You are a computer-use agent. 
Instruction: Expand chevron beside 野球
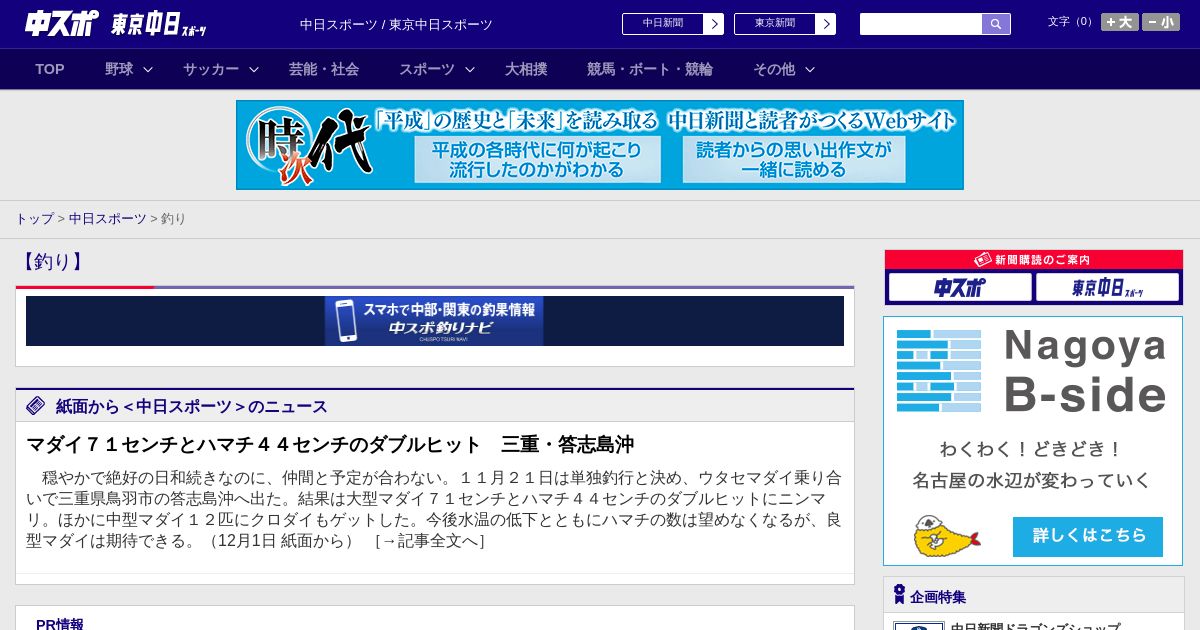pos(148,69)
